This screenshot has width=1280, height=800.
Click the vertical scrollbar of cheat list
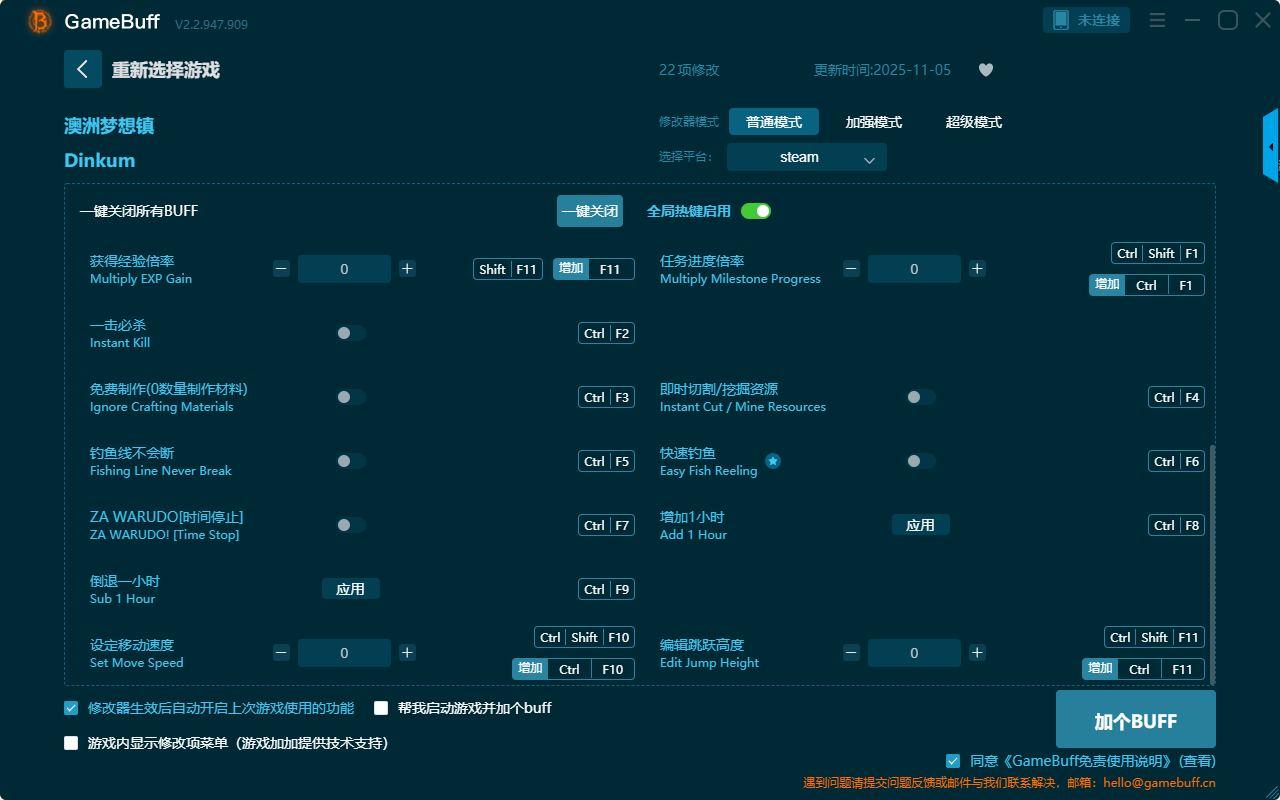coord(1213,560)
